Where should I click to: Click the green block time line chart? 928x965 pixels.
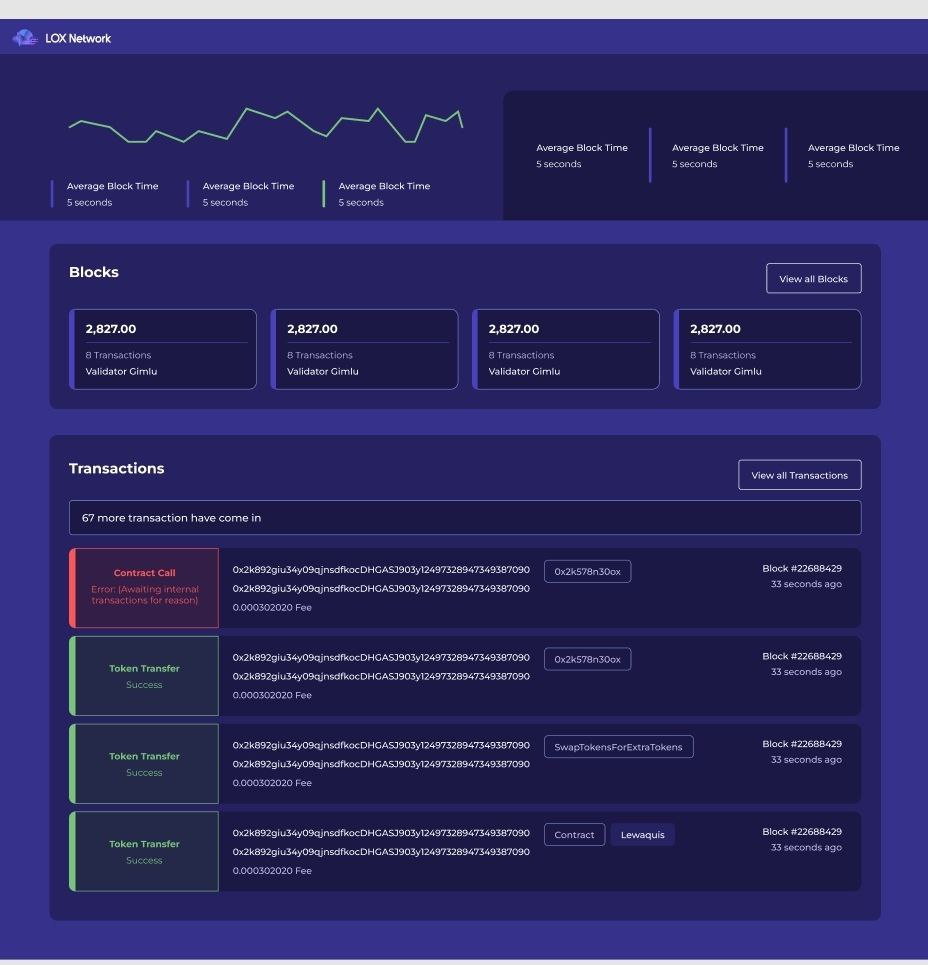(x=265, y=125)
